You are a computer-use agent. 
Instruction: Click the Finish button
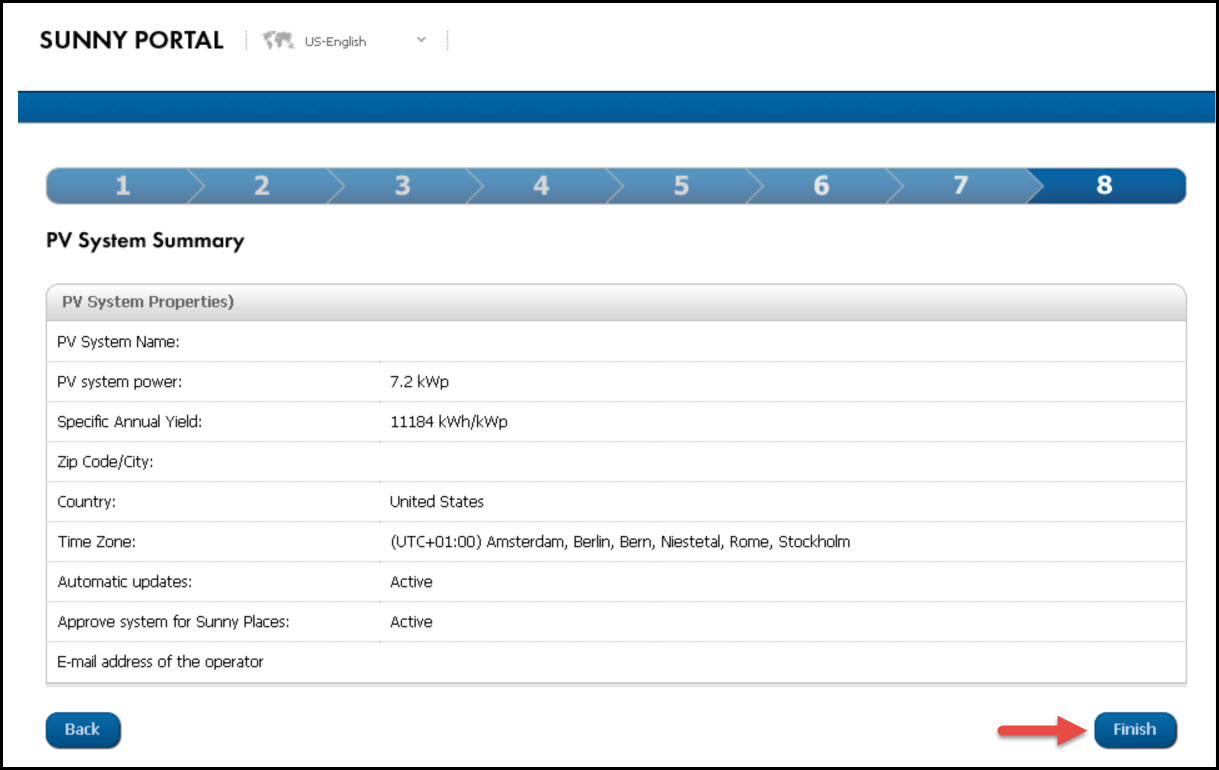(x=1135, y=729)
